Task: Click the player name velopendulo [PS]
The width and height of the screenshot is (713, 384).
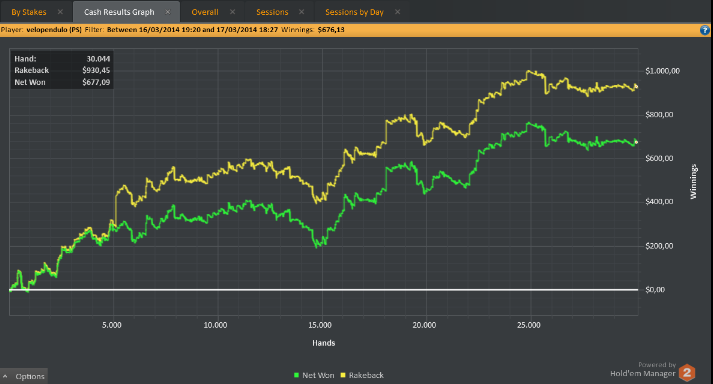Action: [54, 30]
